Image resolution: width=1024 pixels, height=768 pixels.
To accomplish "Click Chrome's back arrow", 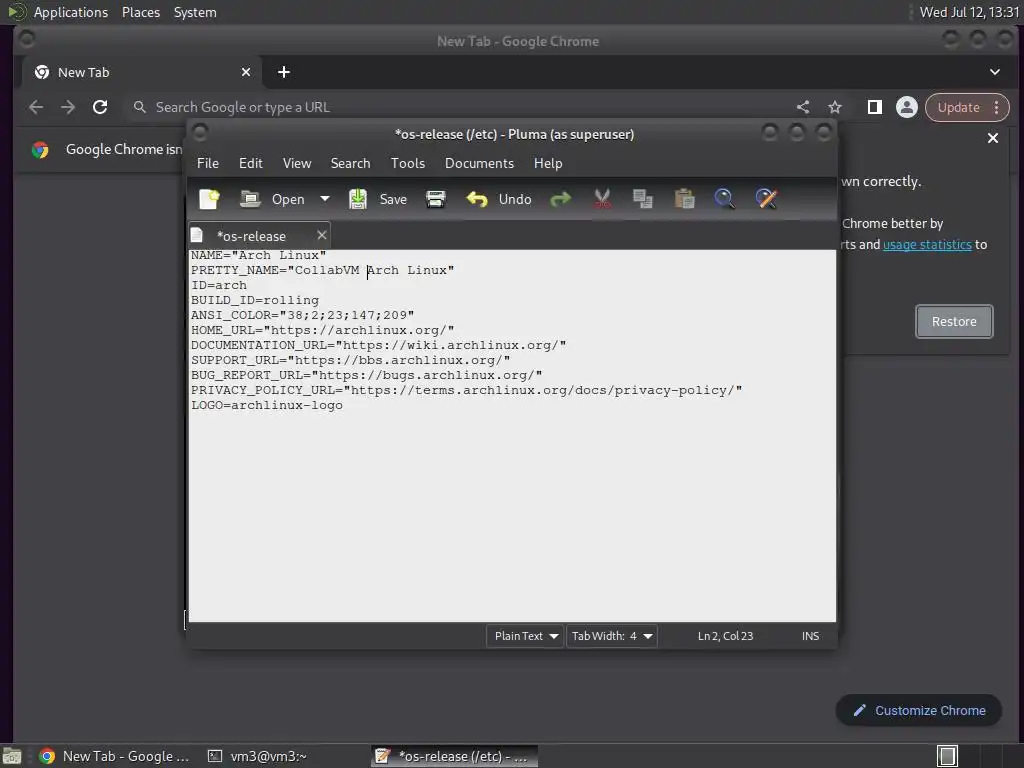I will pyautogui.click(x=36, y=107).
